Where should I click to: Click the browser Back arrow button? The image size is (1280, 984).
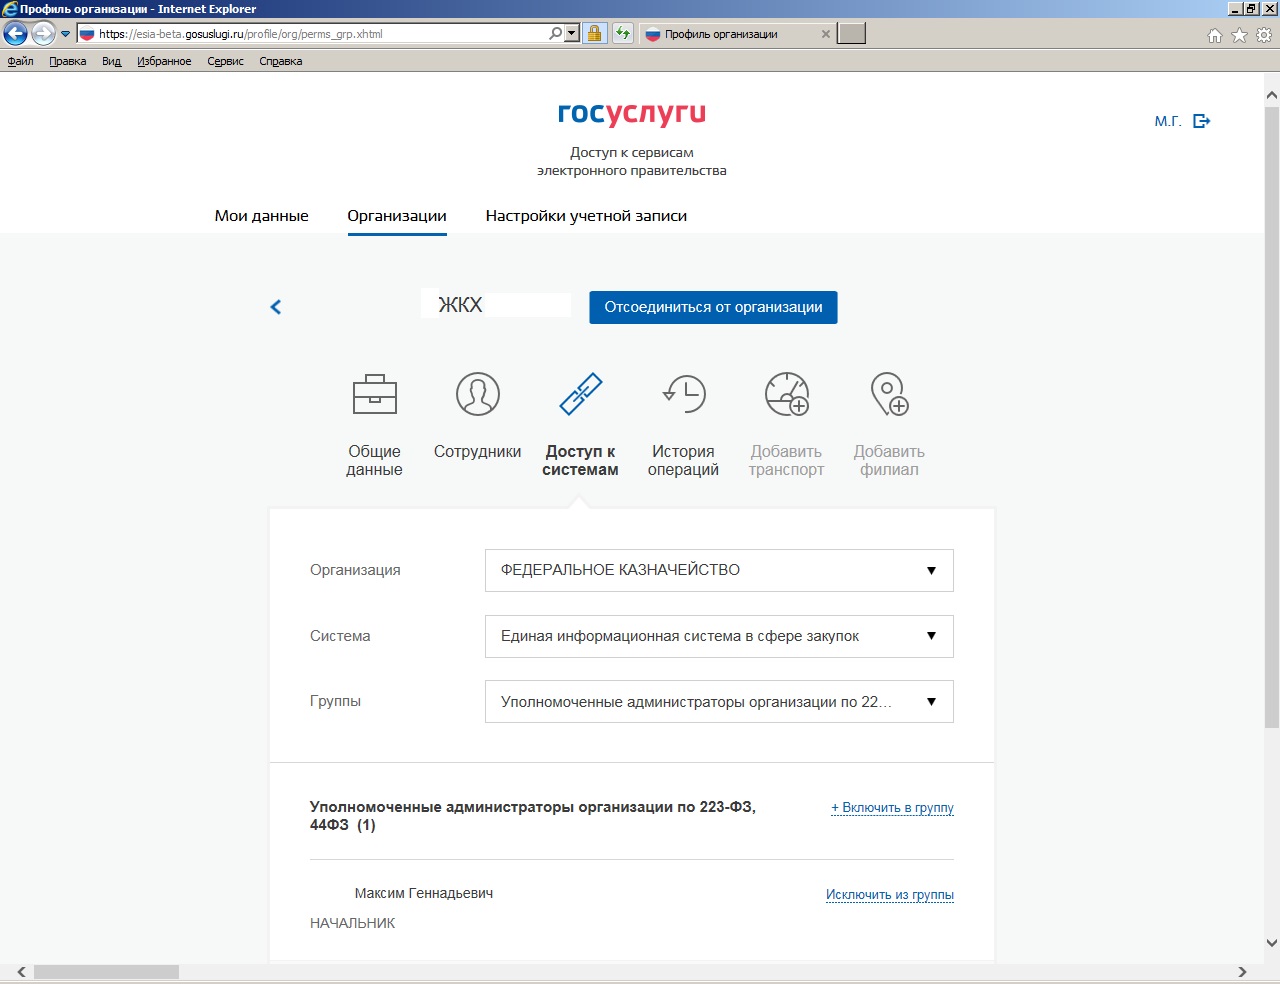point(15,34)
